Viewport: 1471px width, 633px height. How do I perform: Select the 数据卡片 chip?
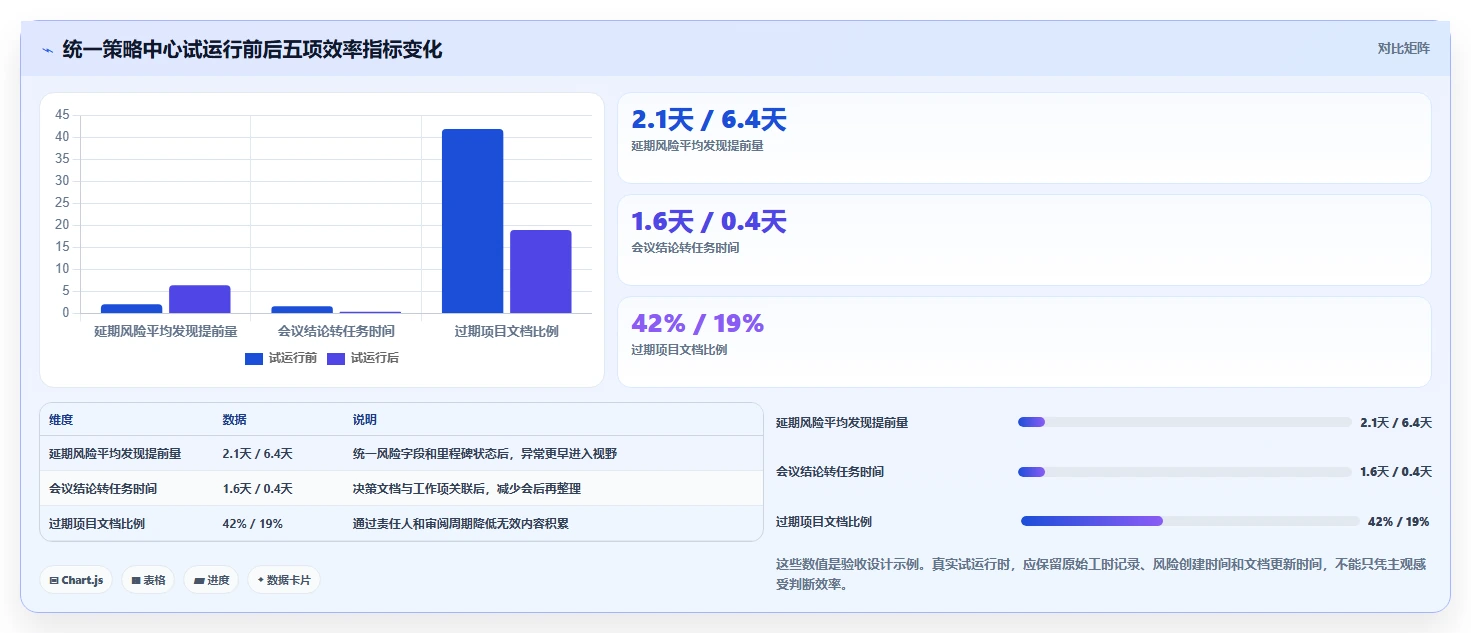(x=284, y=580)
